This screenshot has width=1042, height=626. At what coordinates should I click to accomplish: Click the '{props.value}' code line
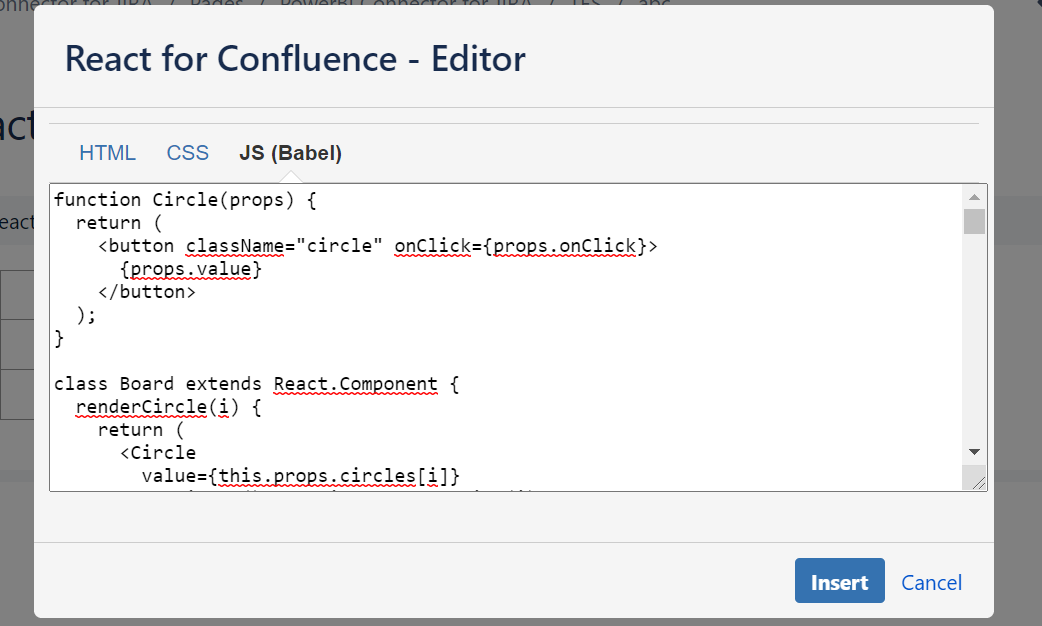point(191,269)
